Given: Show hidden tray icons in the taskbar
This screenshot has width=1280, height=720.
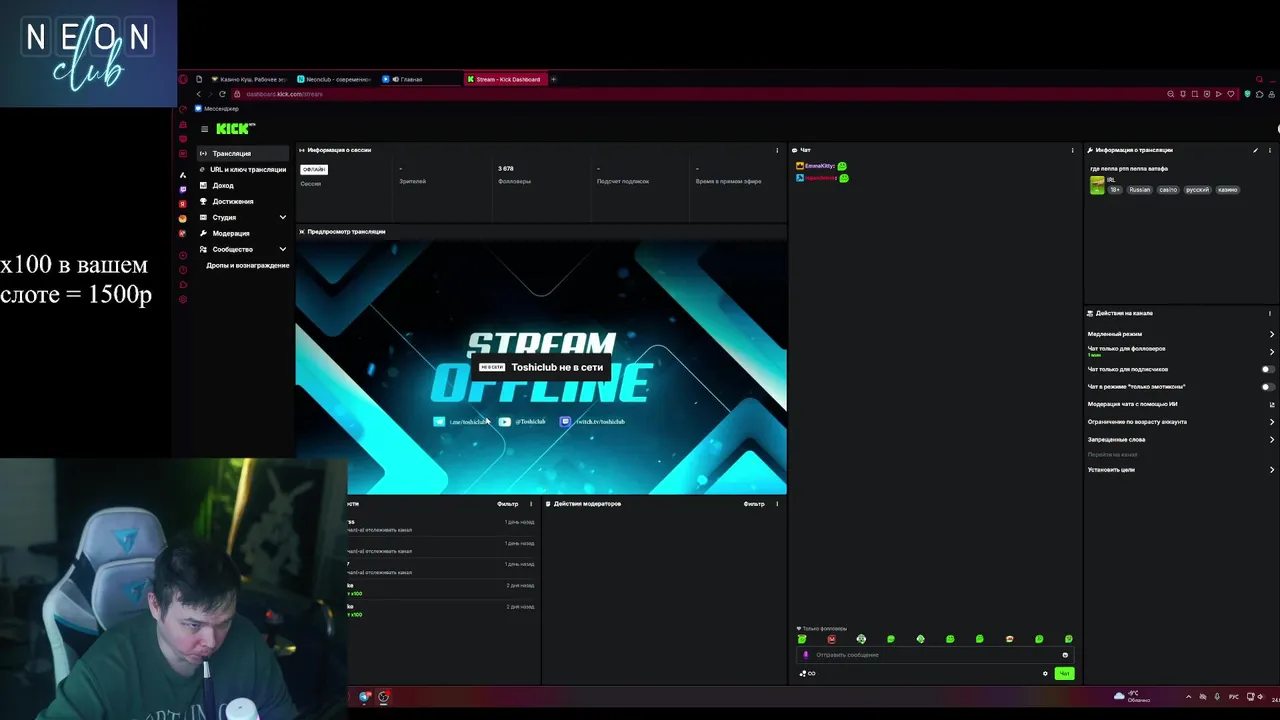Looking at the screenshot, I should (x=1188, y=696).
